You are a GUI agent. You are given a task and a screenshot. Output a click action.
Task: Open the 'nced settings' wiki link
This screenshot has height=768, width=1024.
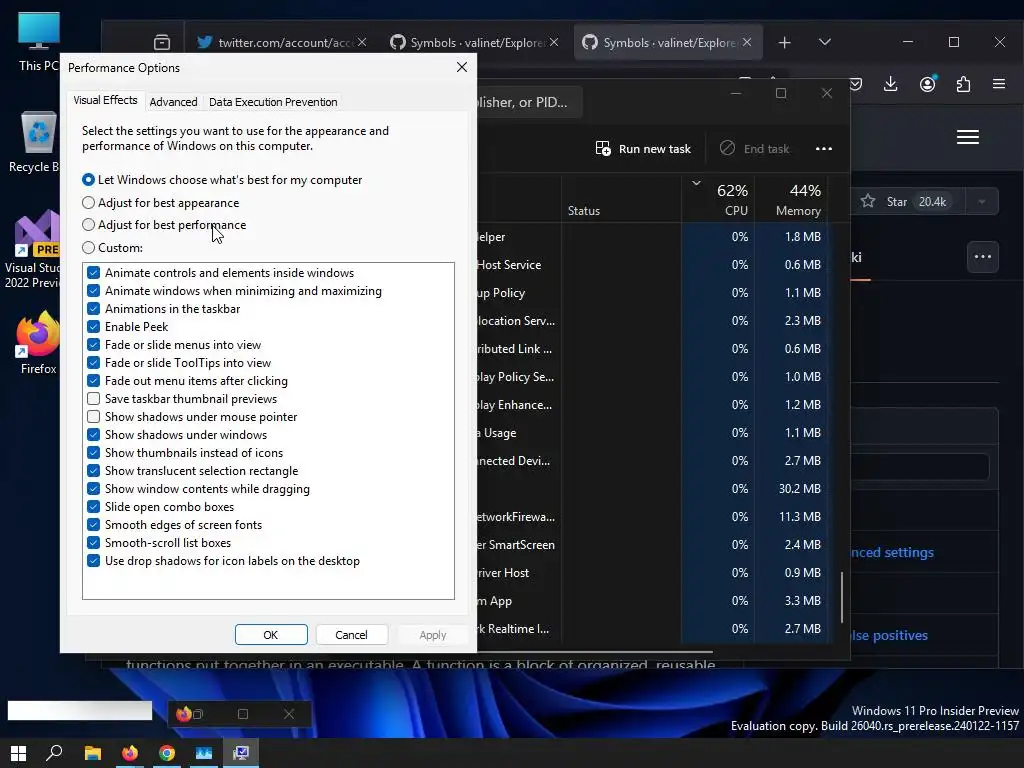click(x=893, y=552)
